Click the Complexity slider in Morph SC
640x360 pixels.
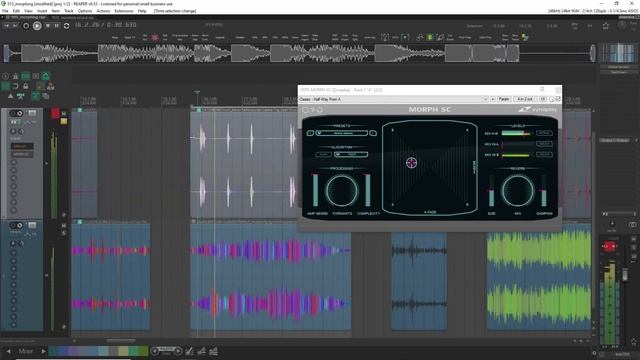(x=368, y=190)
